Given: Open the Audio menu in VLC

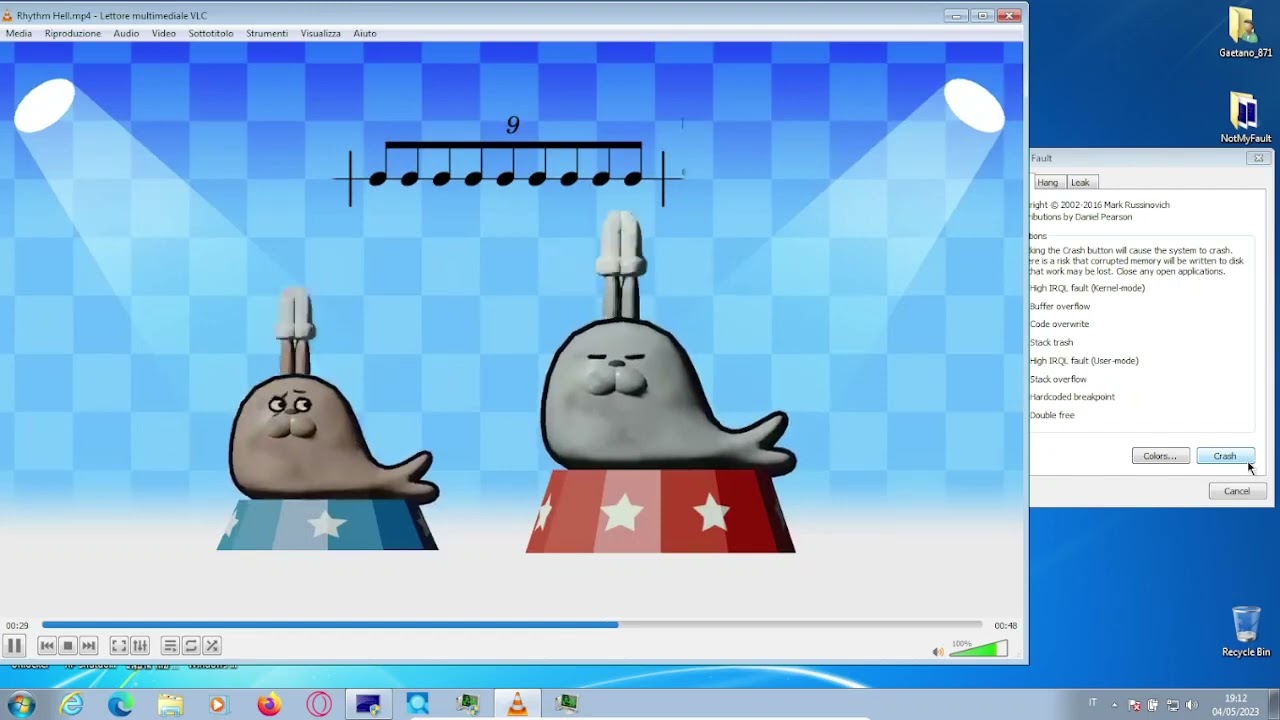Looking at the screenshot, I should pyautogui.click(x=126, y=33).
